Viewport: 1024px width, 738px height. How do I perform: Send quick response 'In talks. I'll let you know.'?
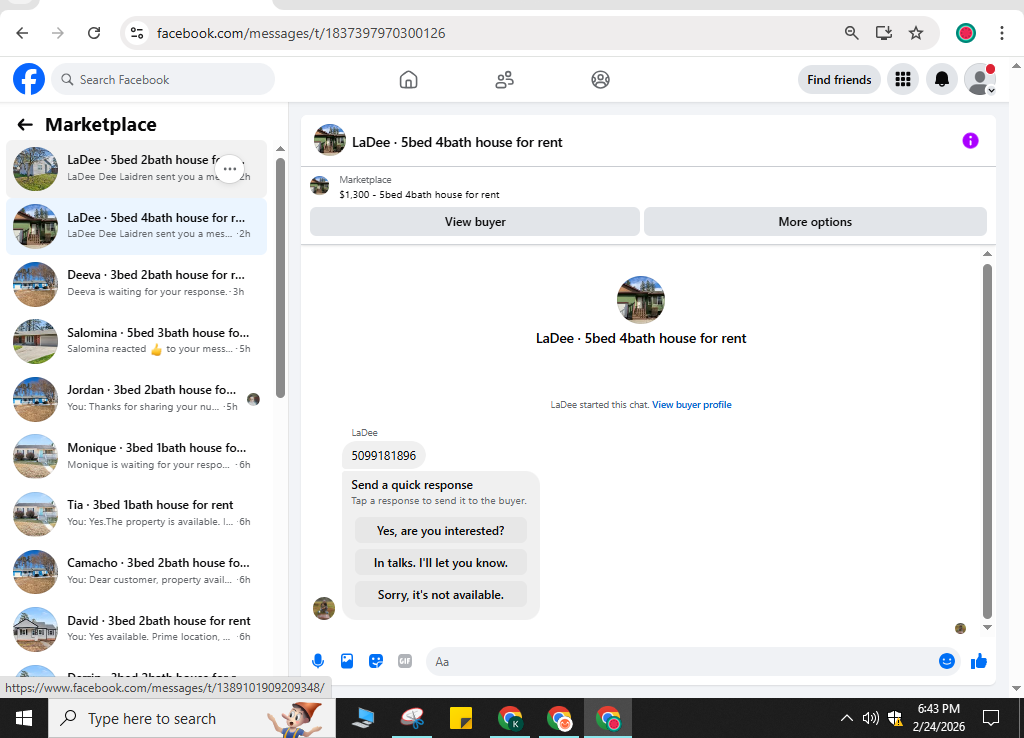click(x=440, y=562)
